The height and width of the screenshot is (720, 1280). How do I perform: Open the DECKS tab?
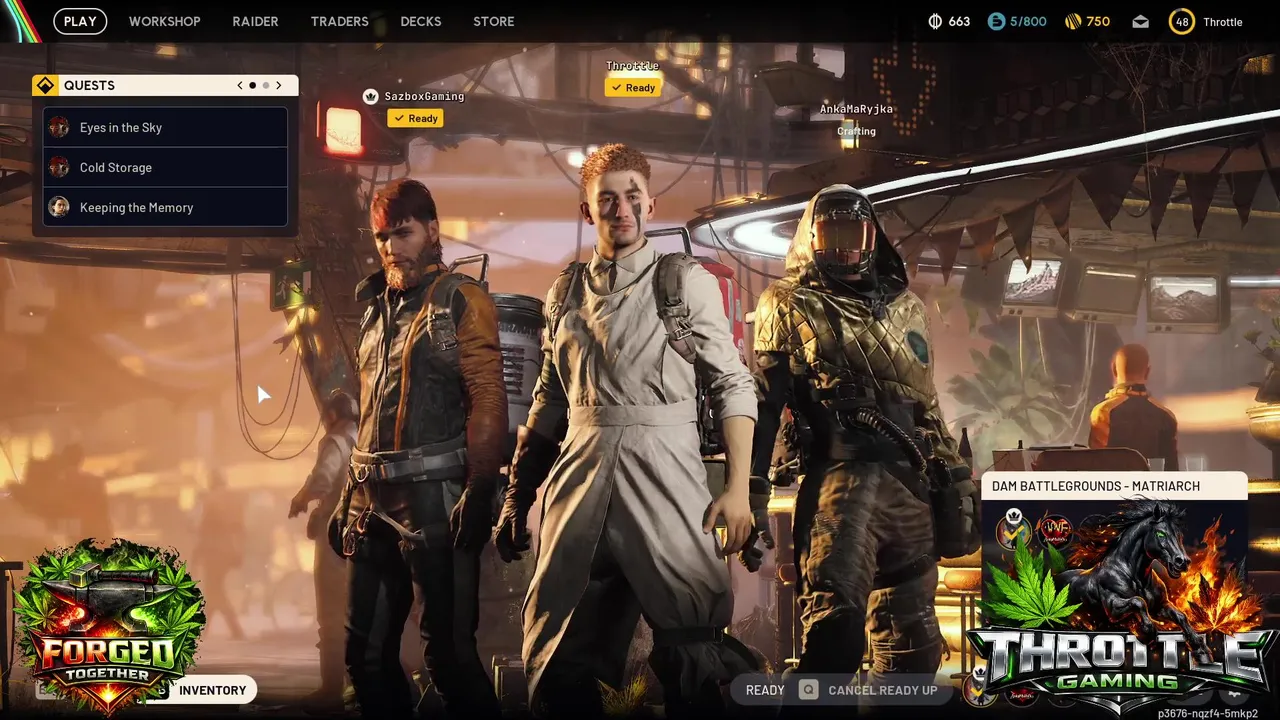tap(420, 21)
